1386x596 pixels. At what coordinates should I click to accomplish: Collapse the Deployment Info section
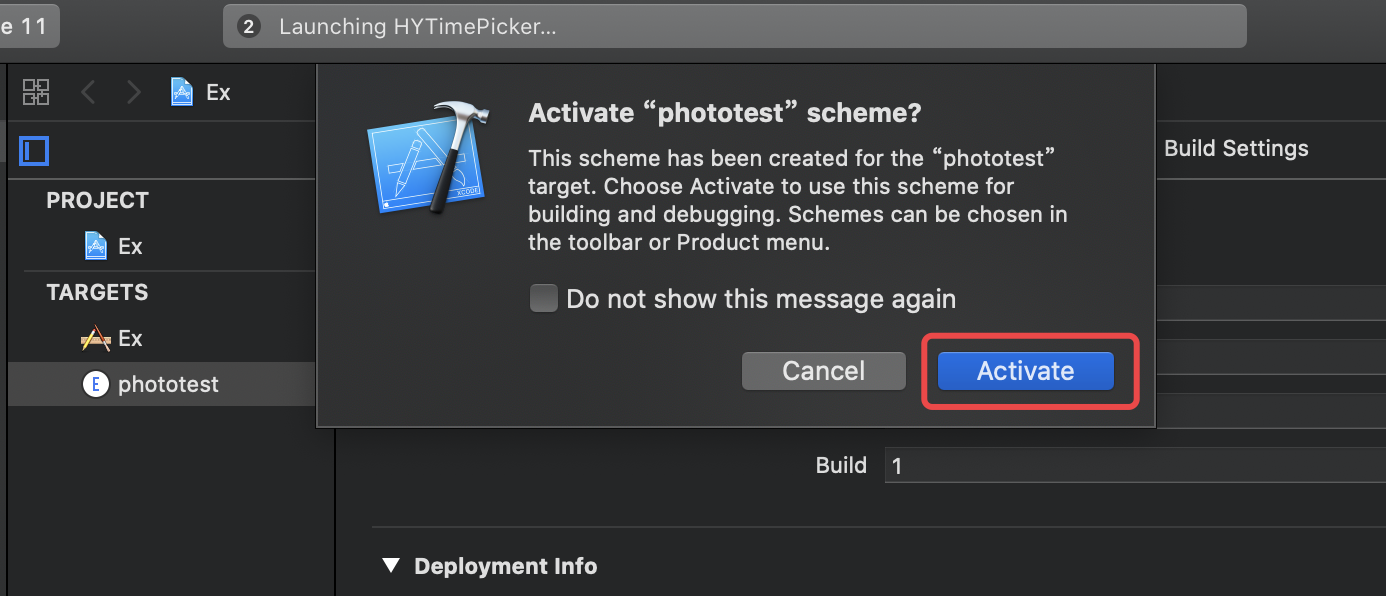pos(390,566)
